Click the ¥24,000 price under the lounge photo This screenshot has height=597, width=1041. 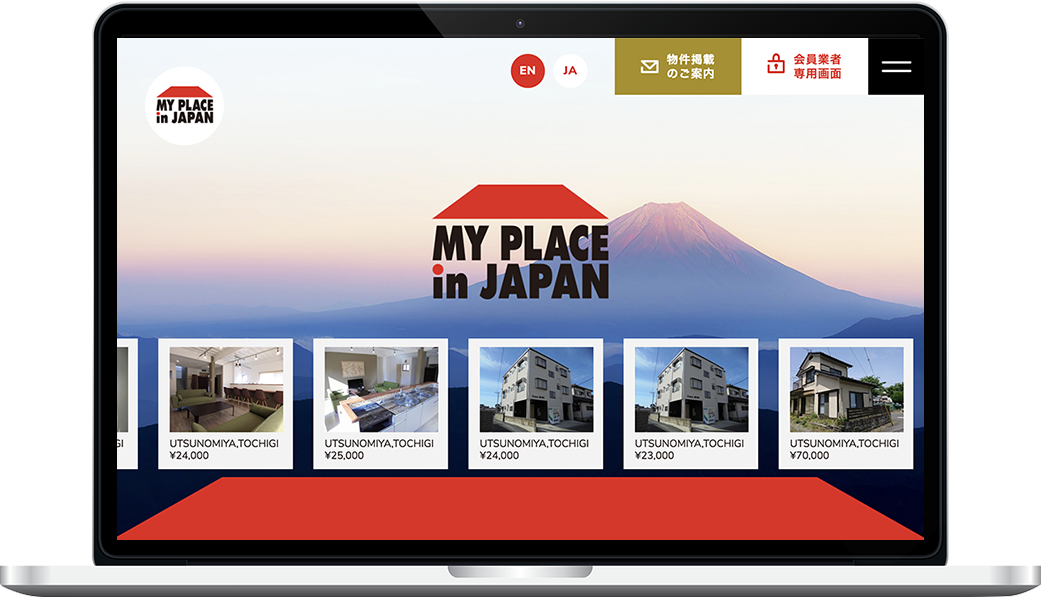189,456
